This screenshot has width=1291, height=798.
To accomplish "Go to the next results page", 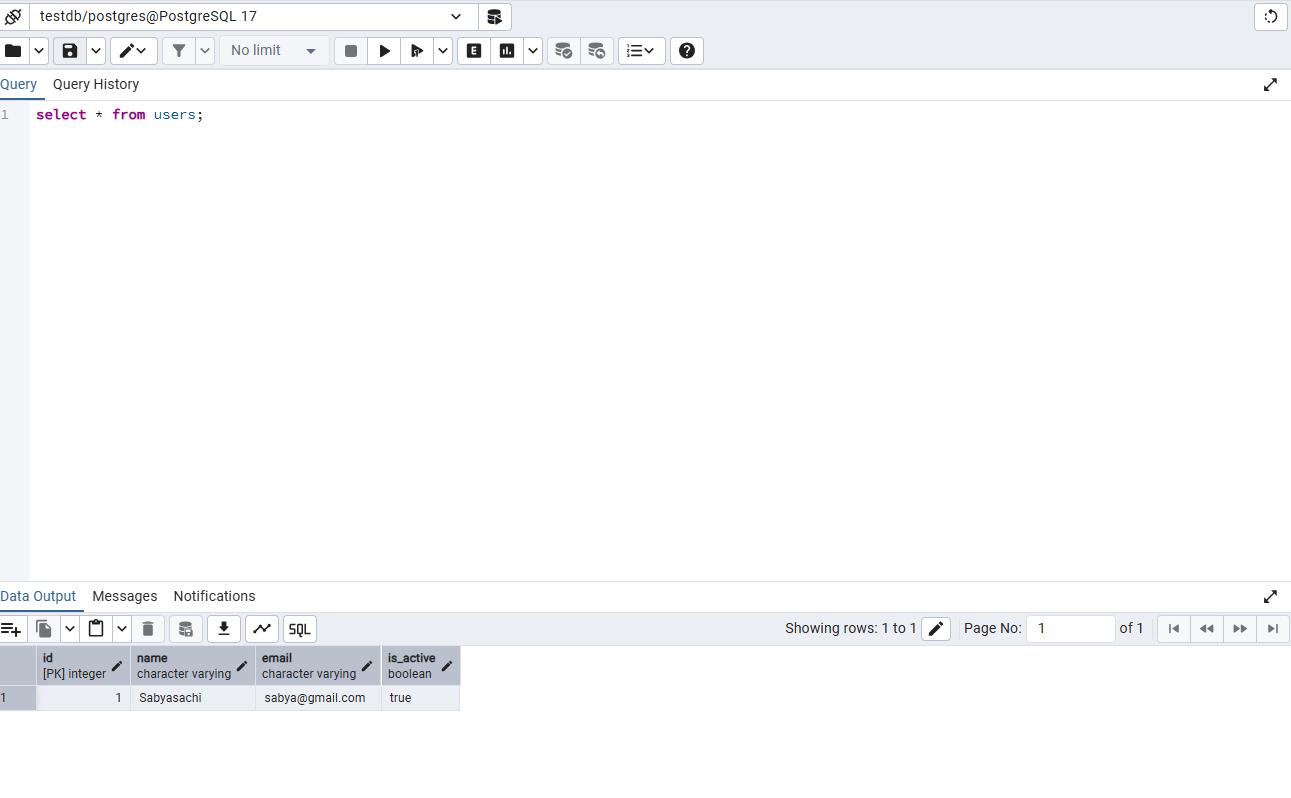I will tap(1240, 629).
